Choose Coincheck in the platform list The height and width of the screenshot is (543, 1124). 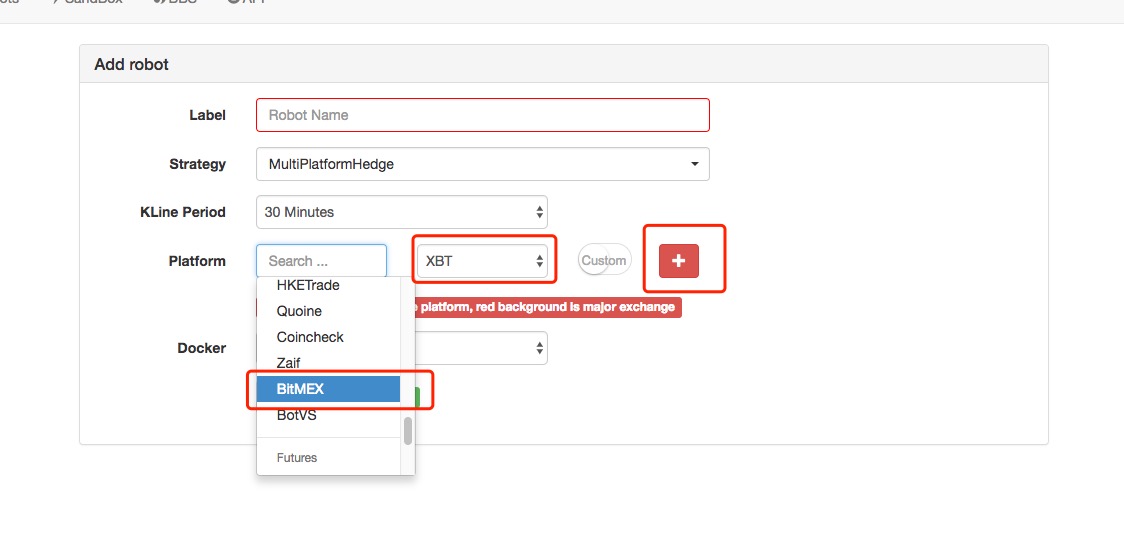(328, 337)
